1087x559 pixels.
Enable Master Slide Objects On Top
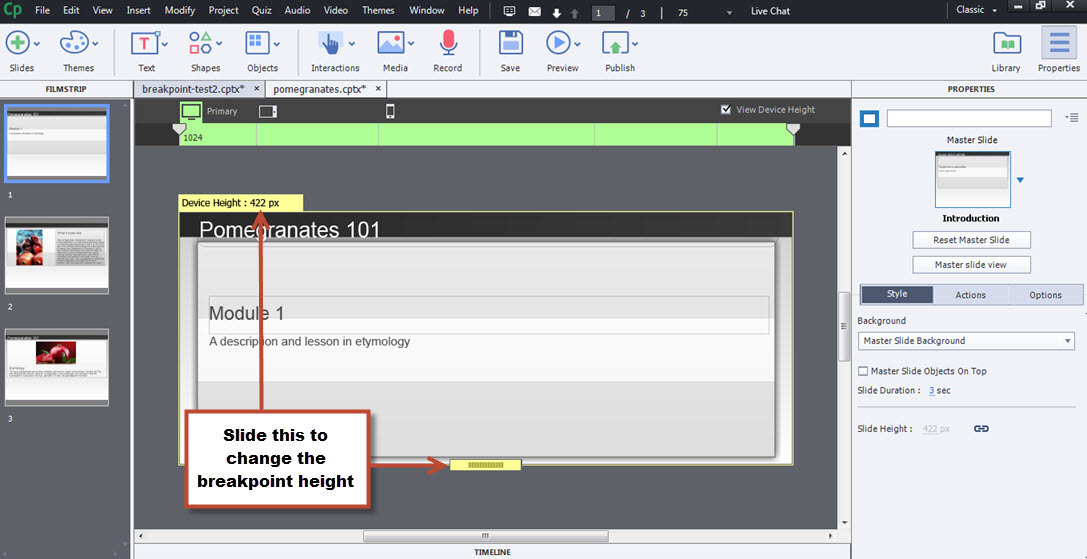tap(863, 371)
